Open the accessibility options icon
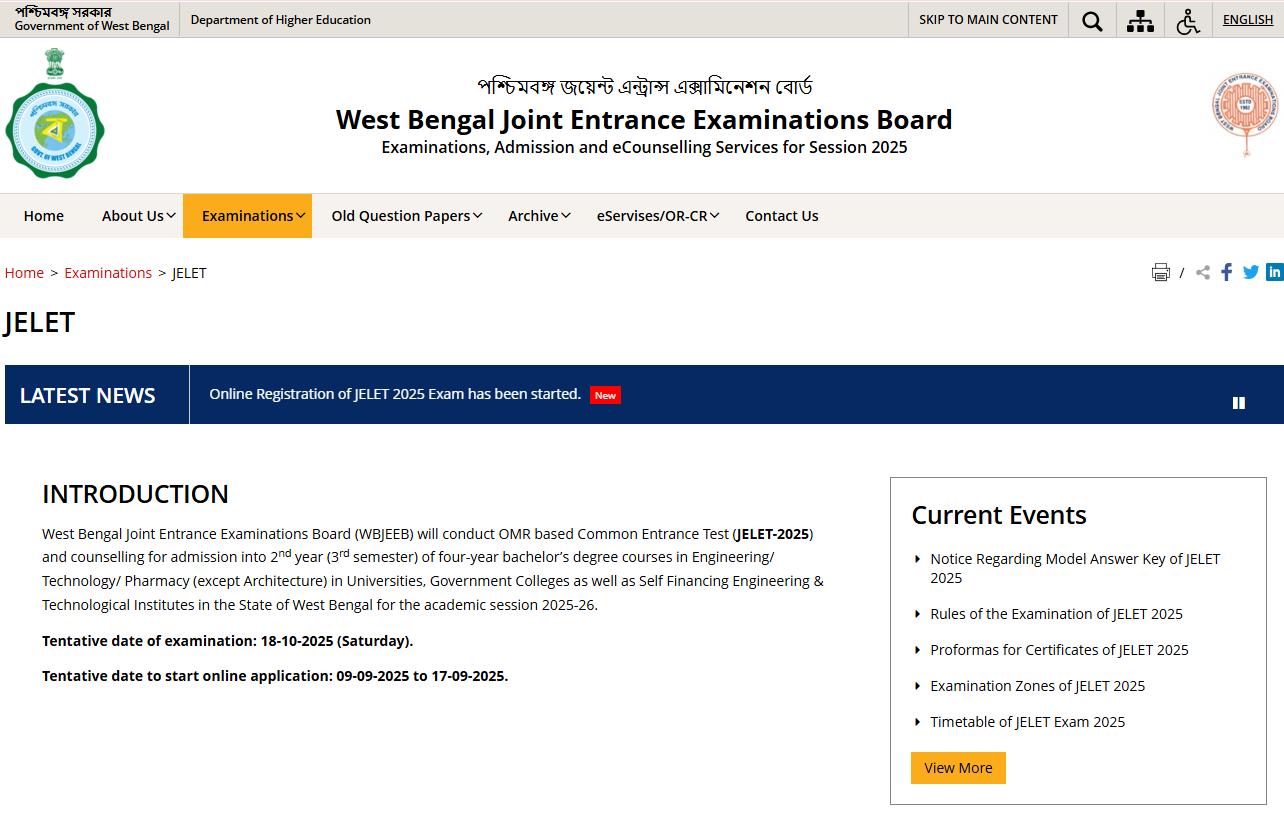The image size is (1284, 819). pos(1187,20)
